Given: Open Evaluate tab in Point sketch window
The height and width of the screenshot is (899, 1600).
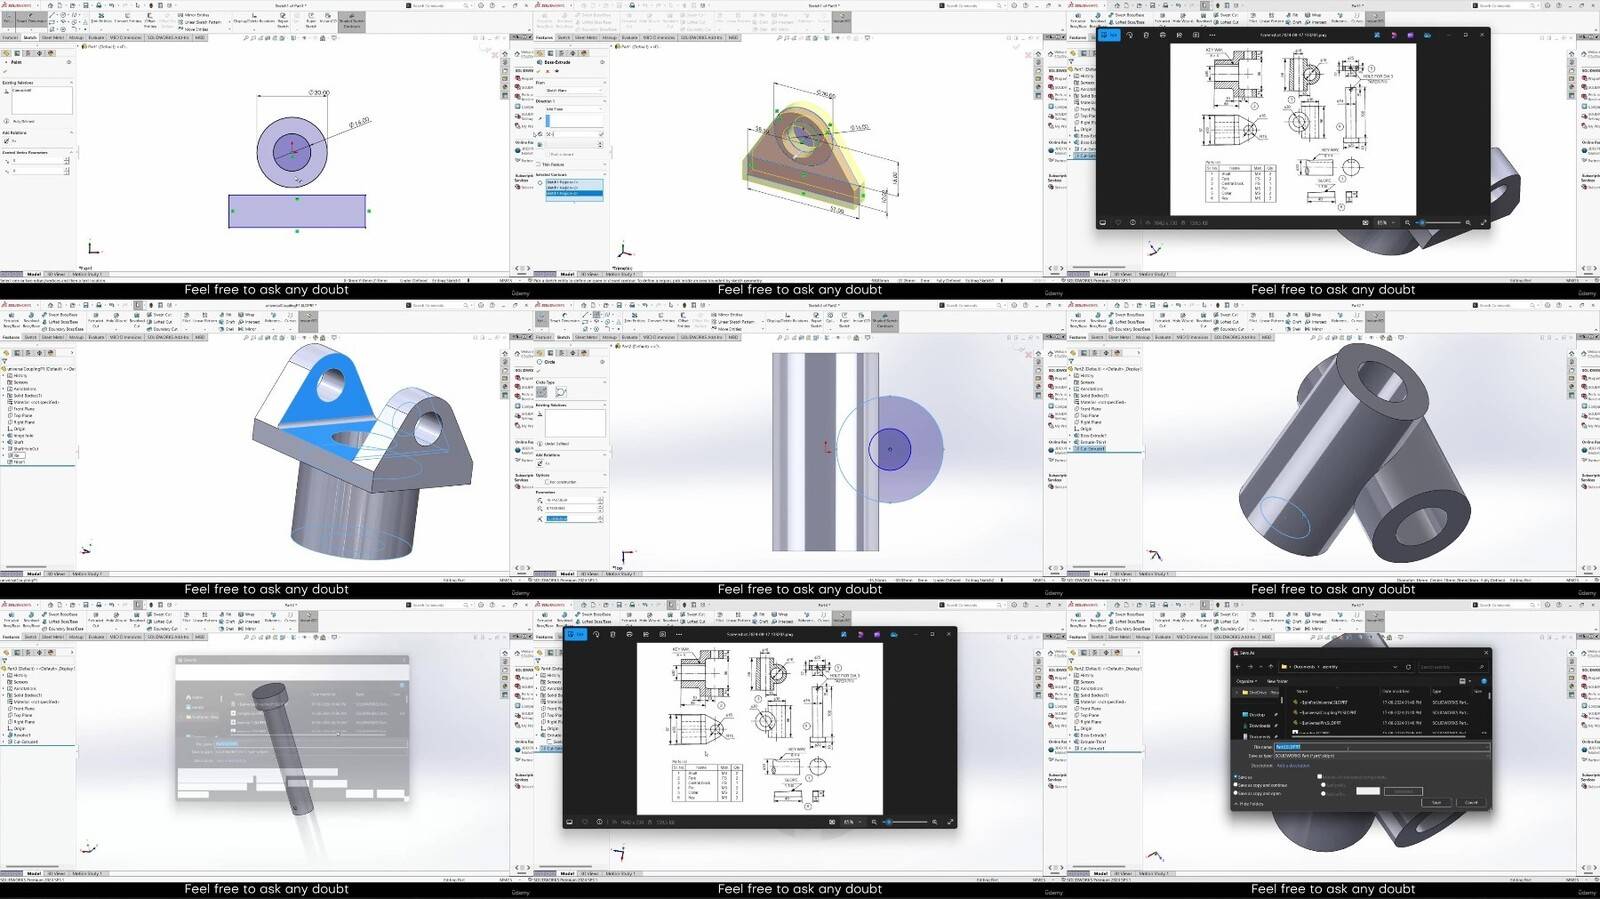Looking at the screenshot, I should 96,38.
